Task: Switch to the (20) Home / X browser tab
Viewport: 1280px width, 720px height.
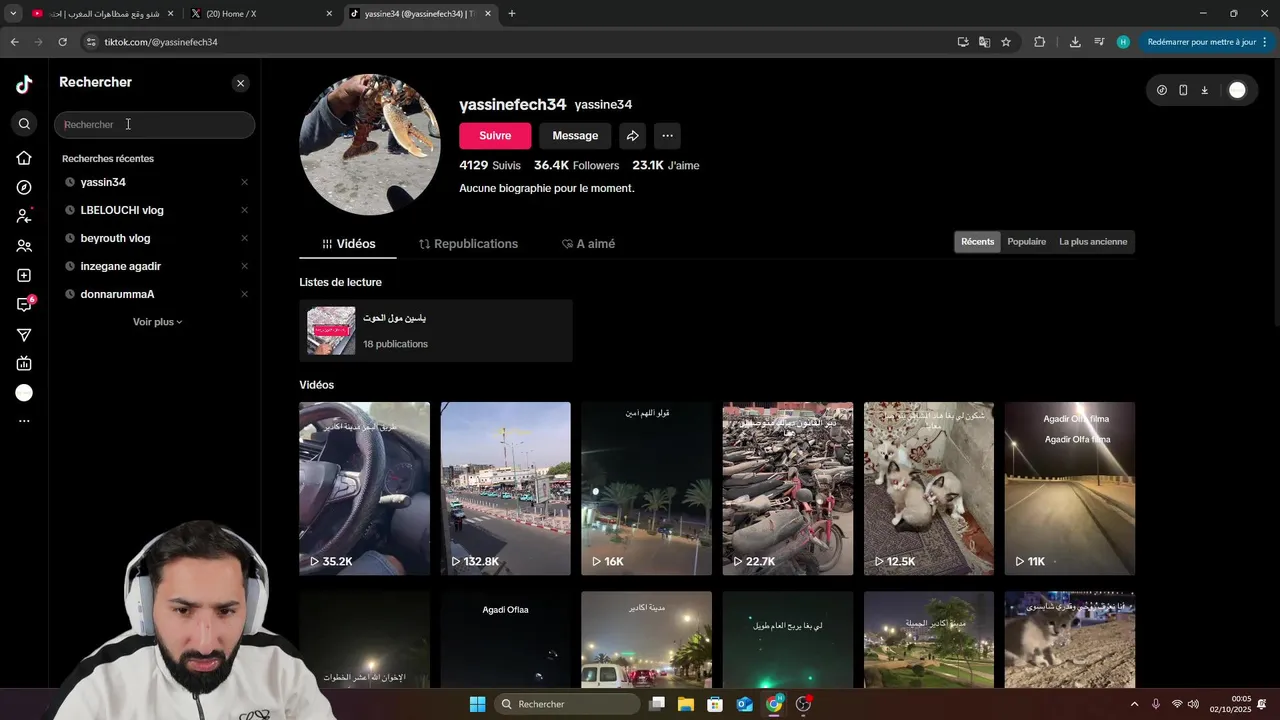Action: [260, 14]
